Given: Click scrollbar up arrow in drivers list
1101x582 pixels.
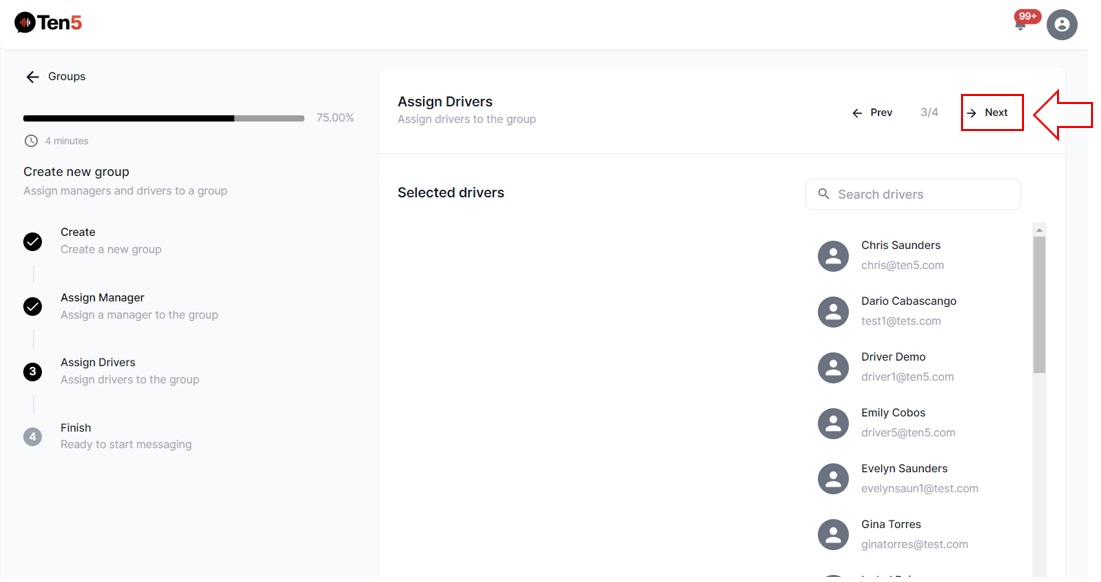Looking at the screenshot, I should click(x=1039, y=231).
